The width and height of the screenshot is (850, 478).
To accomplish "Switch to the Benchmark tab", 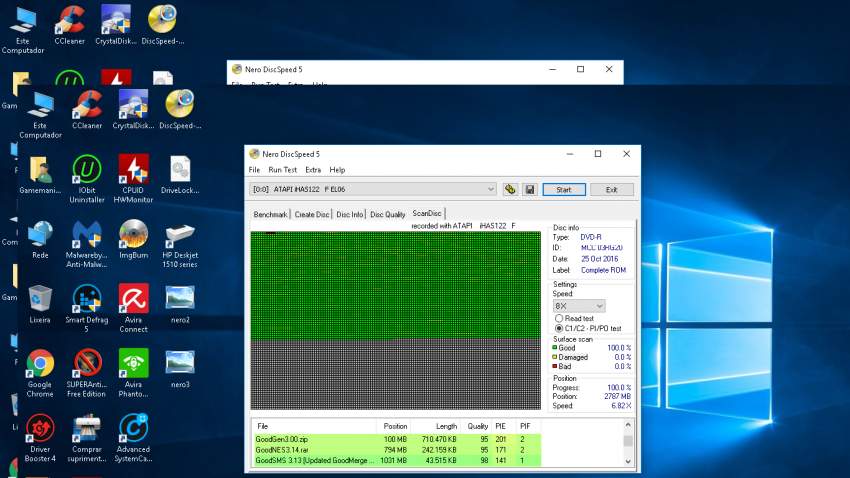I will (270, 215).
